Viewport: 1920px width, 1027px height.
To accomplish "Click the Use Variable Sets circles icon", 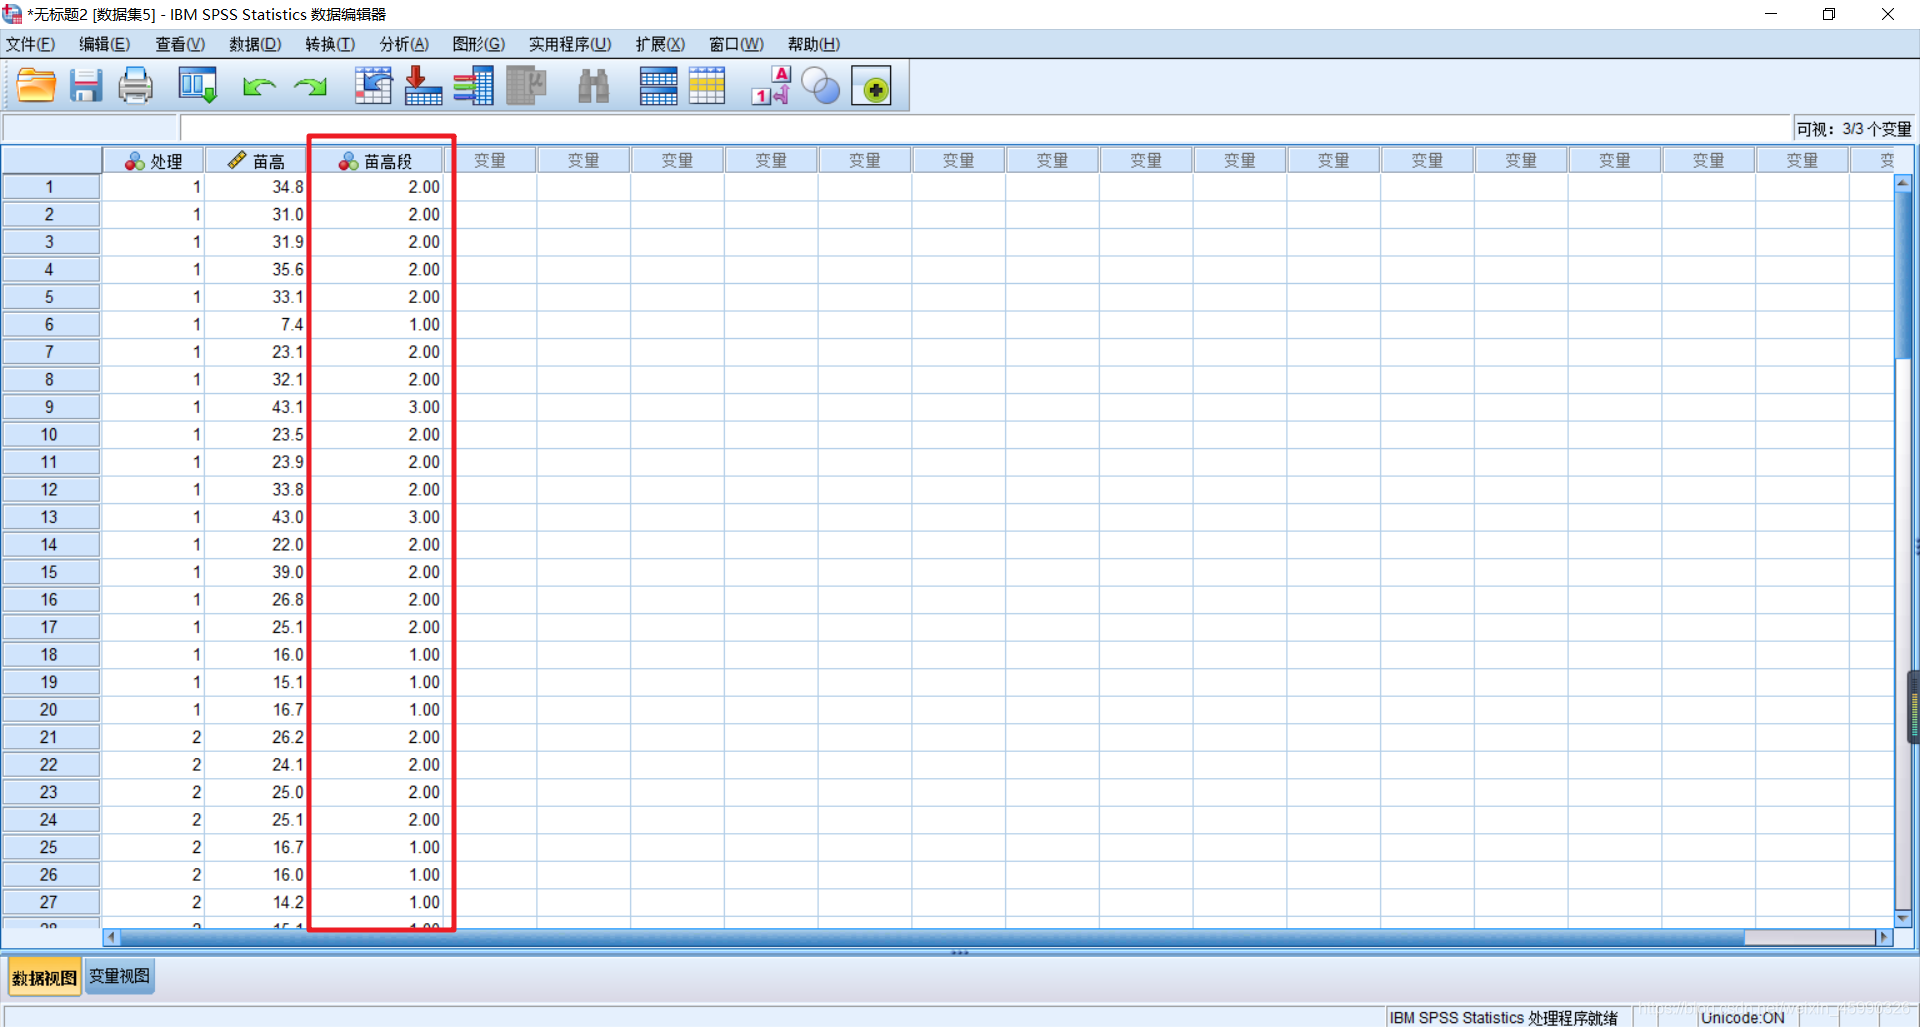I will click(x=821, y=86).
